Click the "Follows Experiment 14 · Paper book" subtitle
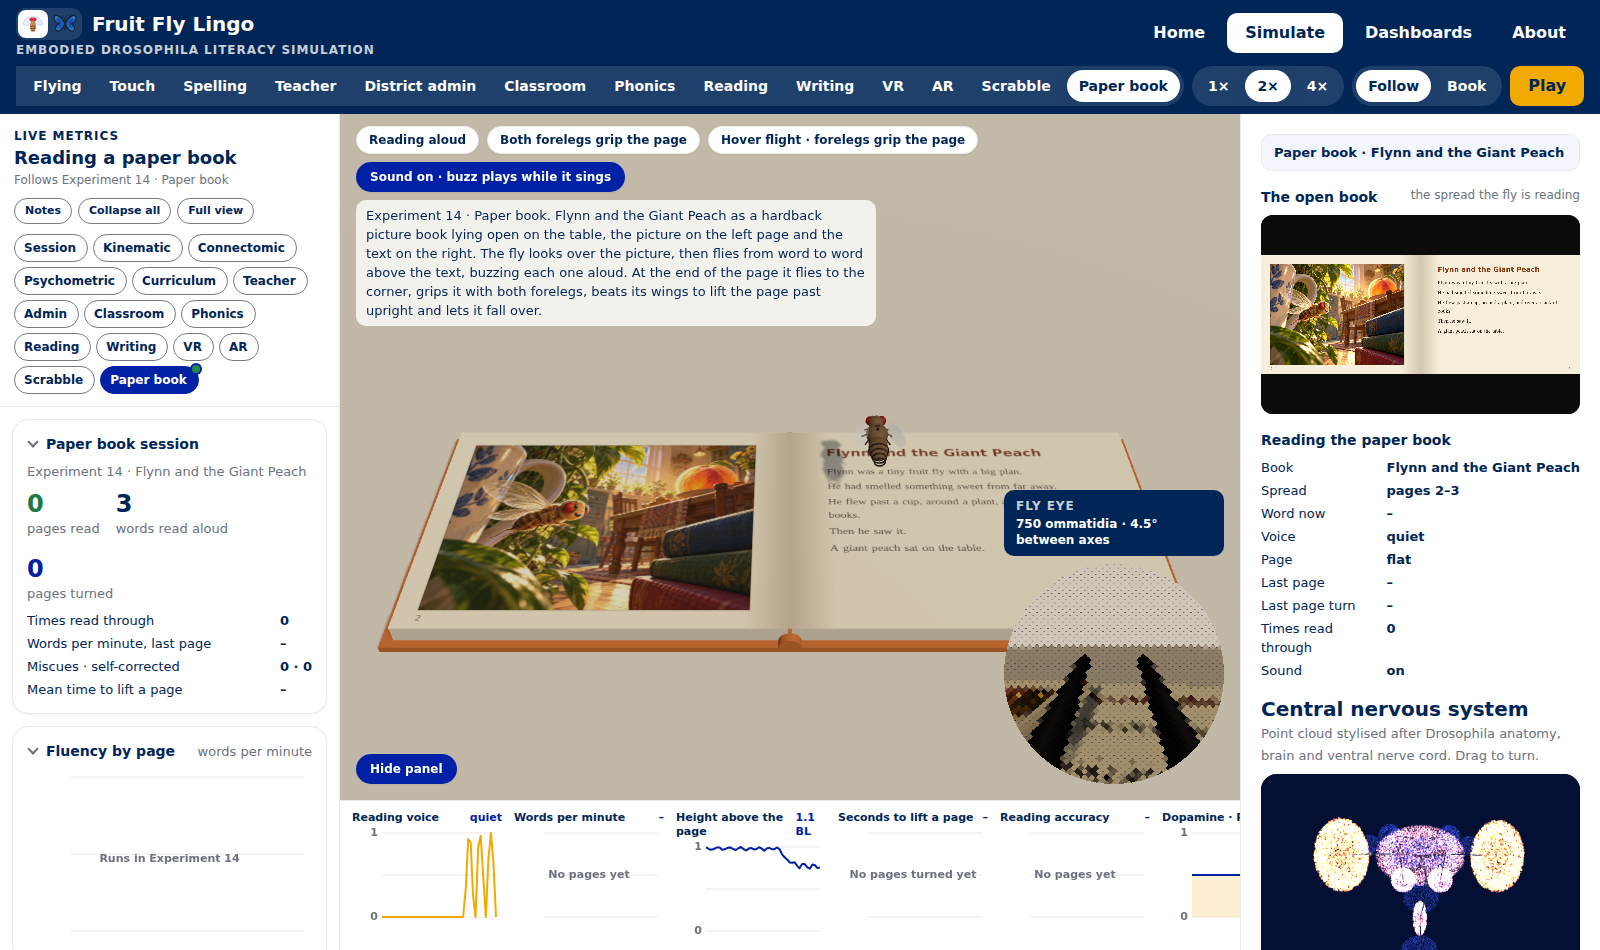 click(121, 180)
